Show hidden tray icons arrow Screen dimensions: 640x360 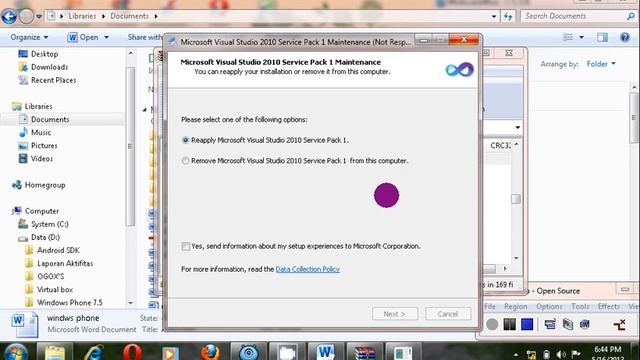click(516, 355)
